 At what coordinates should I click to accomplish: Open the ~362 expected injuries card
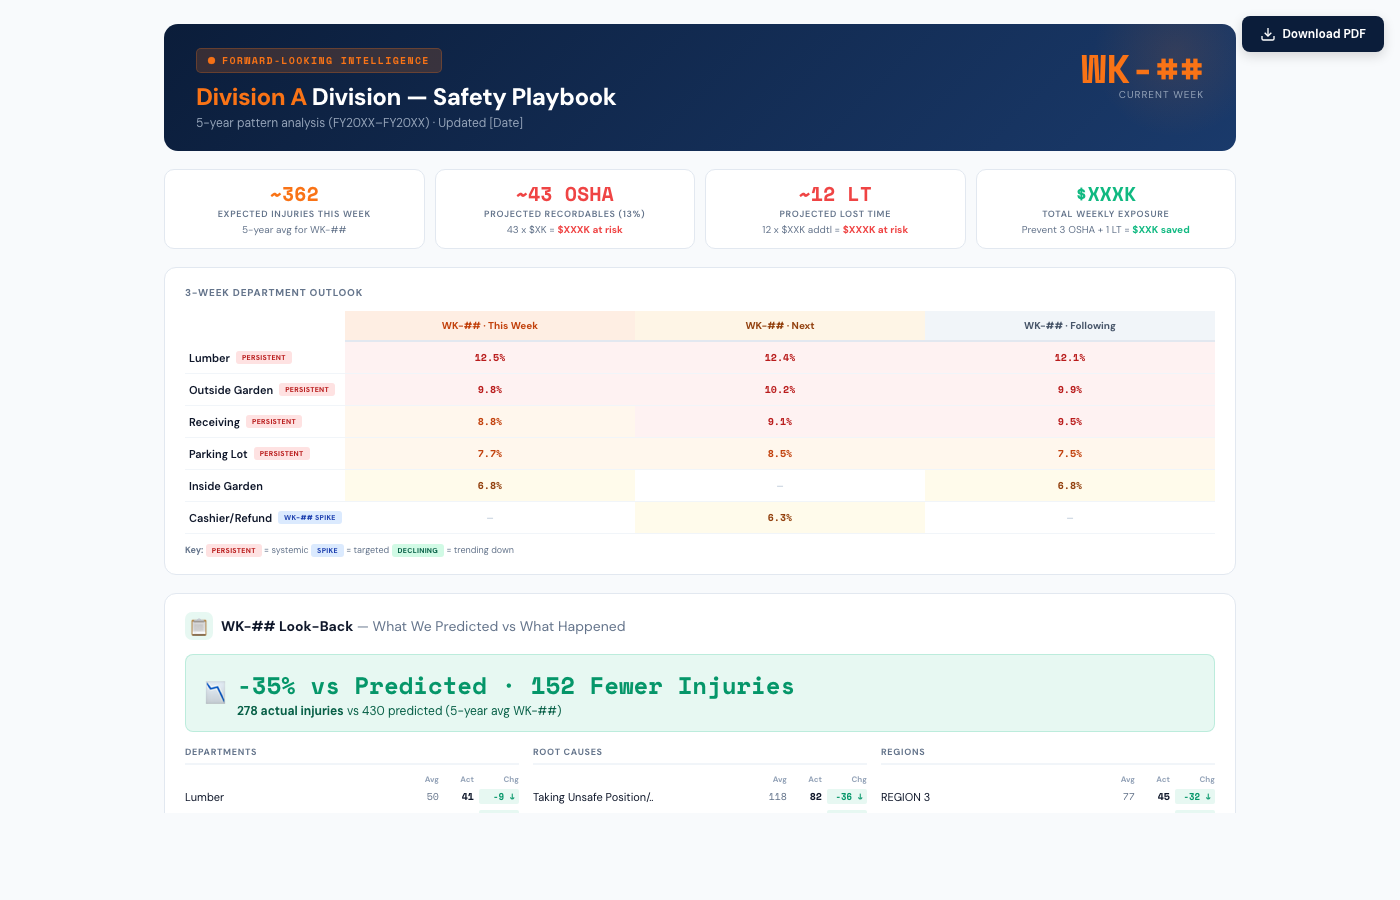click(294, 209)
